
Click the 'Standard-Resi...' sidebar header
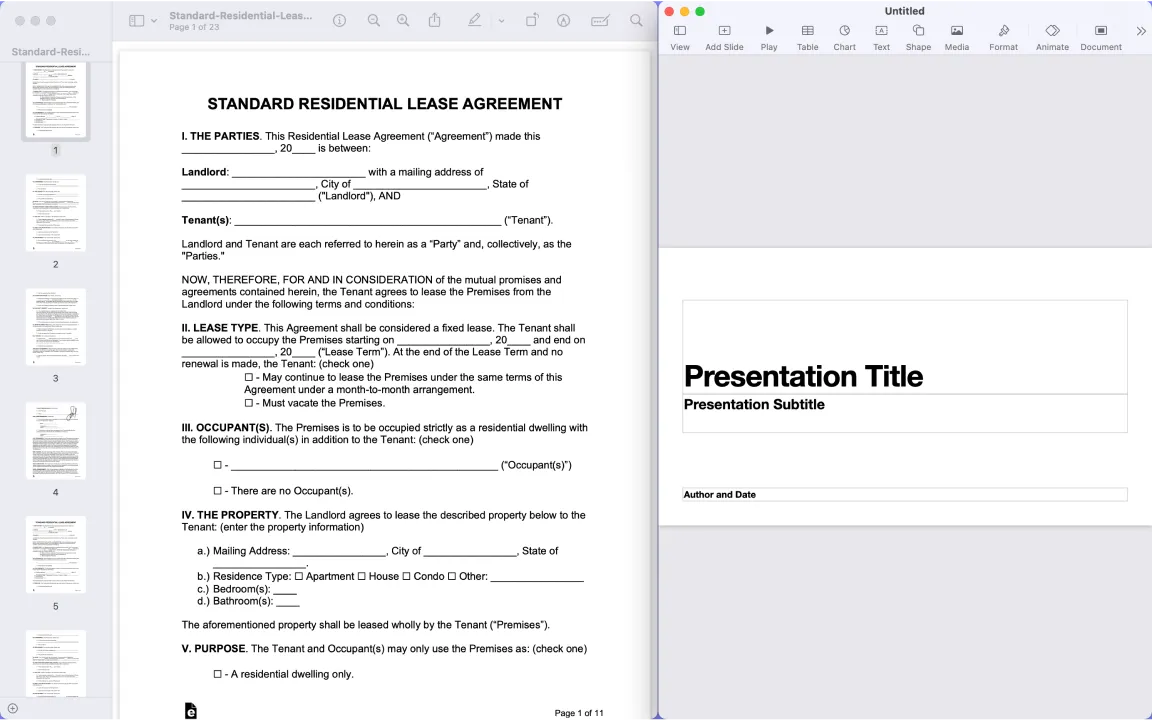coord(51,51)
